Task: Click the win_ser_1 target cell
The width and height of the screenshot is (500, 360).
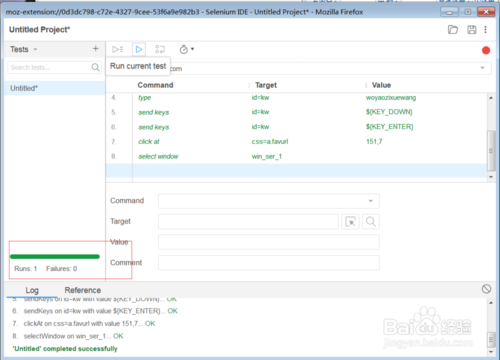Action: (x=266, y=156)
